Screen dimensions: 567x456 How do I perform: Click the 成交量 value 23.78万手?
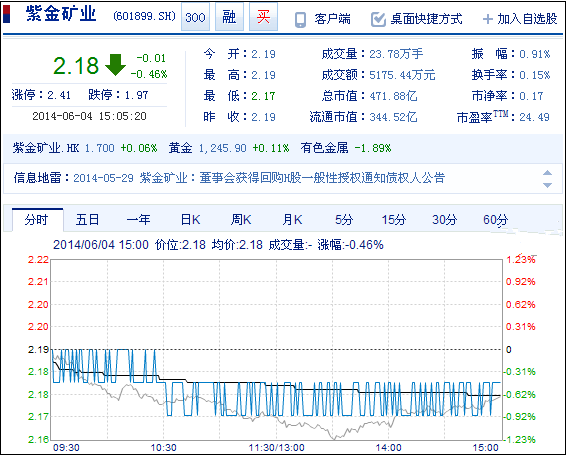pyautogui.click(x=396, y=54)
